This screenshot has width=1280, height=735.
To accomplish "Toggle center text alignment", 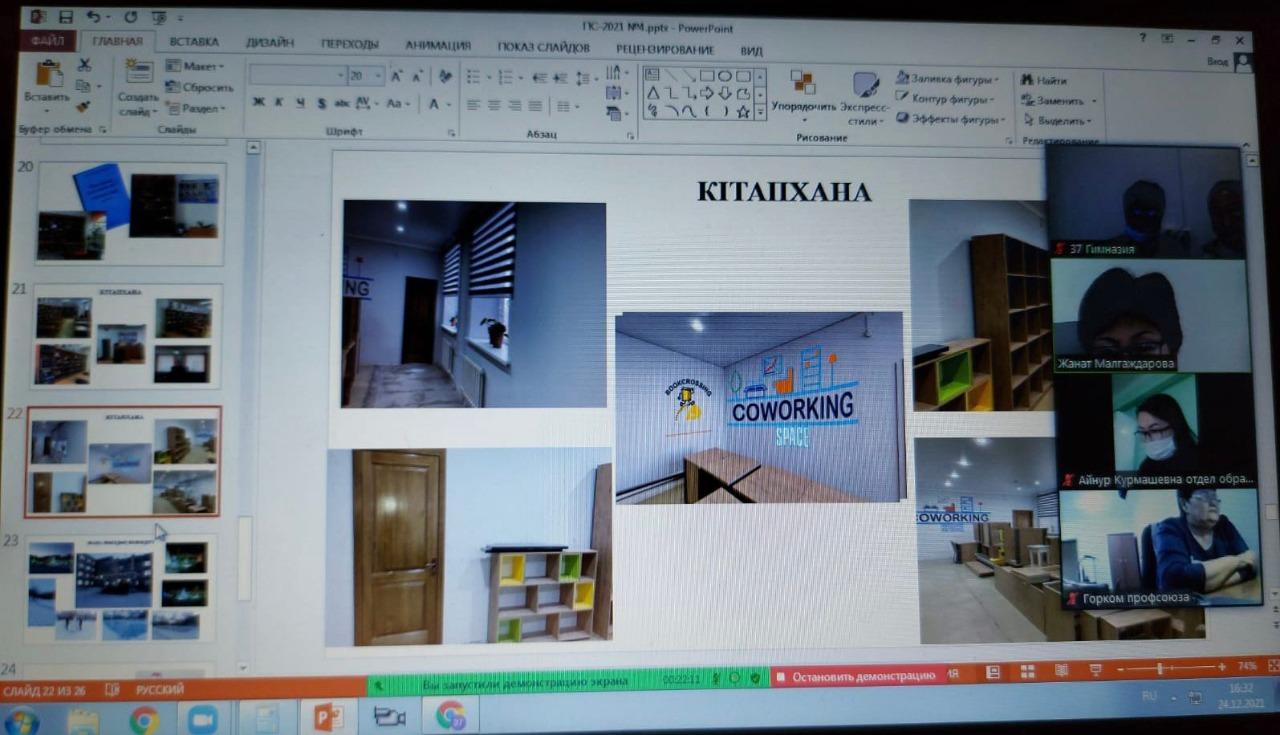I will point(494,105).
